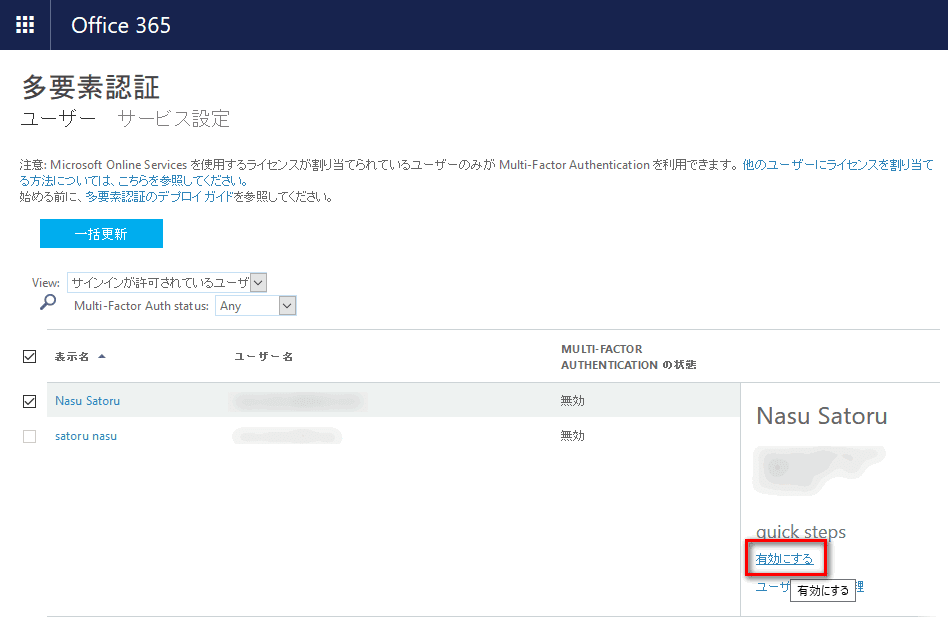Click 無効 status in Nasu Satoru row
948x628 pixels.
click(x=573, y=400)
